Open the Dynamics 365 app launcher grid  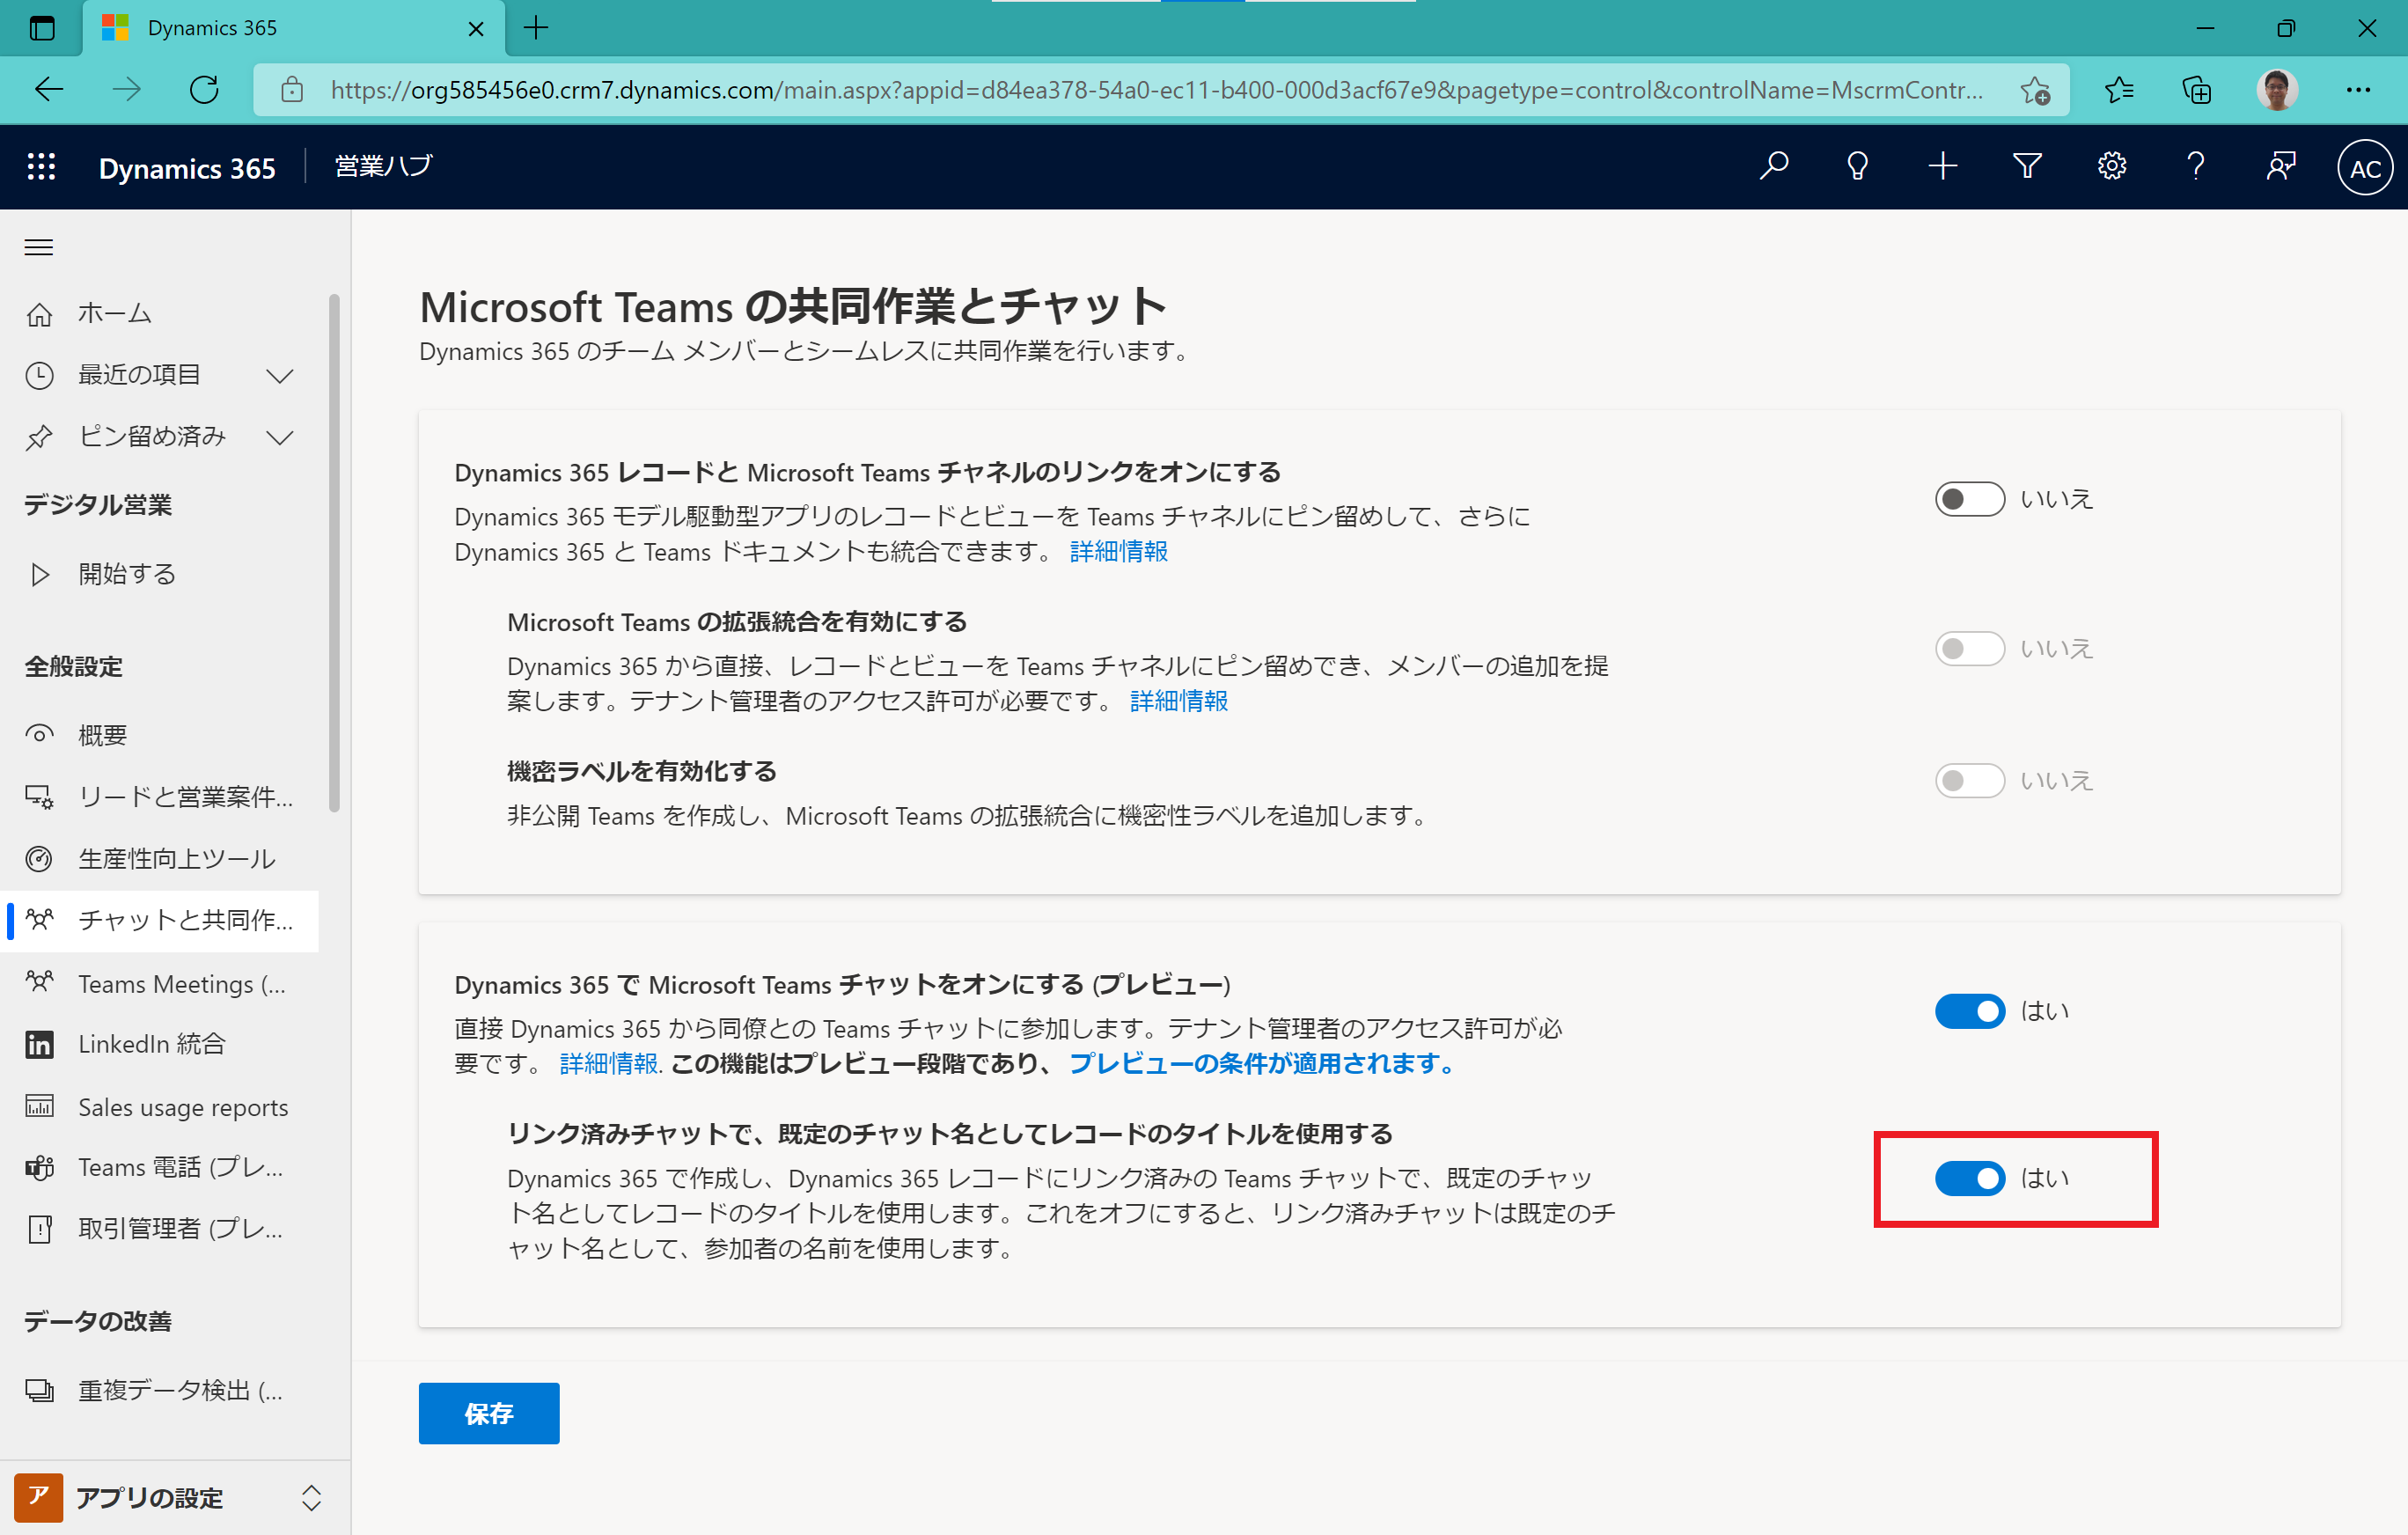(41, 167)
